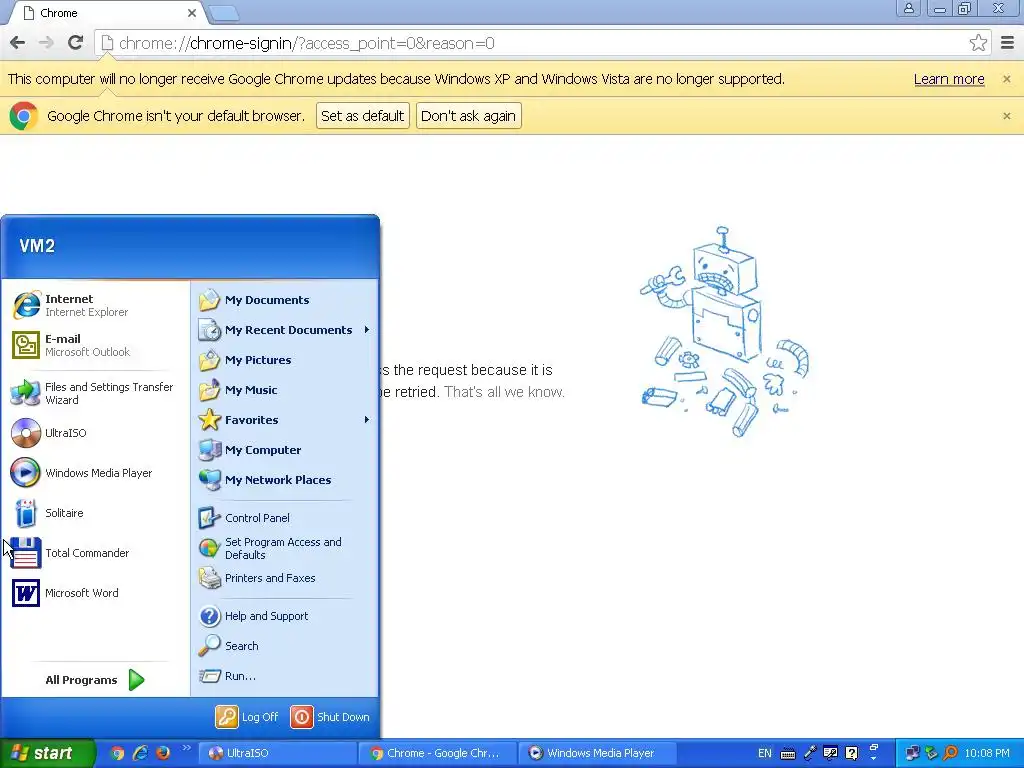Open Set Program Access and Defaults
Screen dimensions: 1024x768
pos(285,548)
